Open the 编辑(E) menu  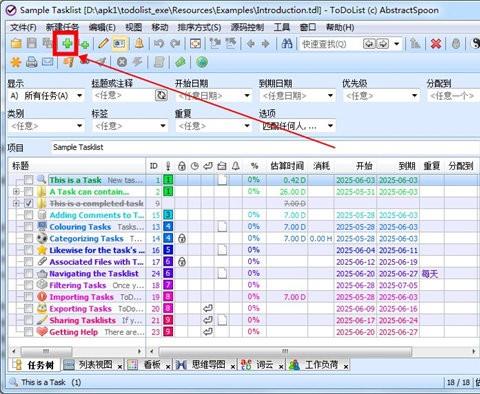(102, 27)
